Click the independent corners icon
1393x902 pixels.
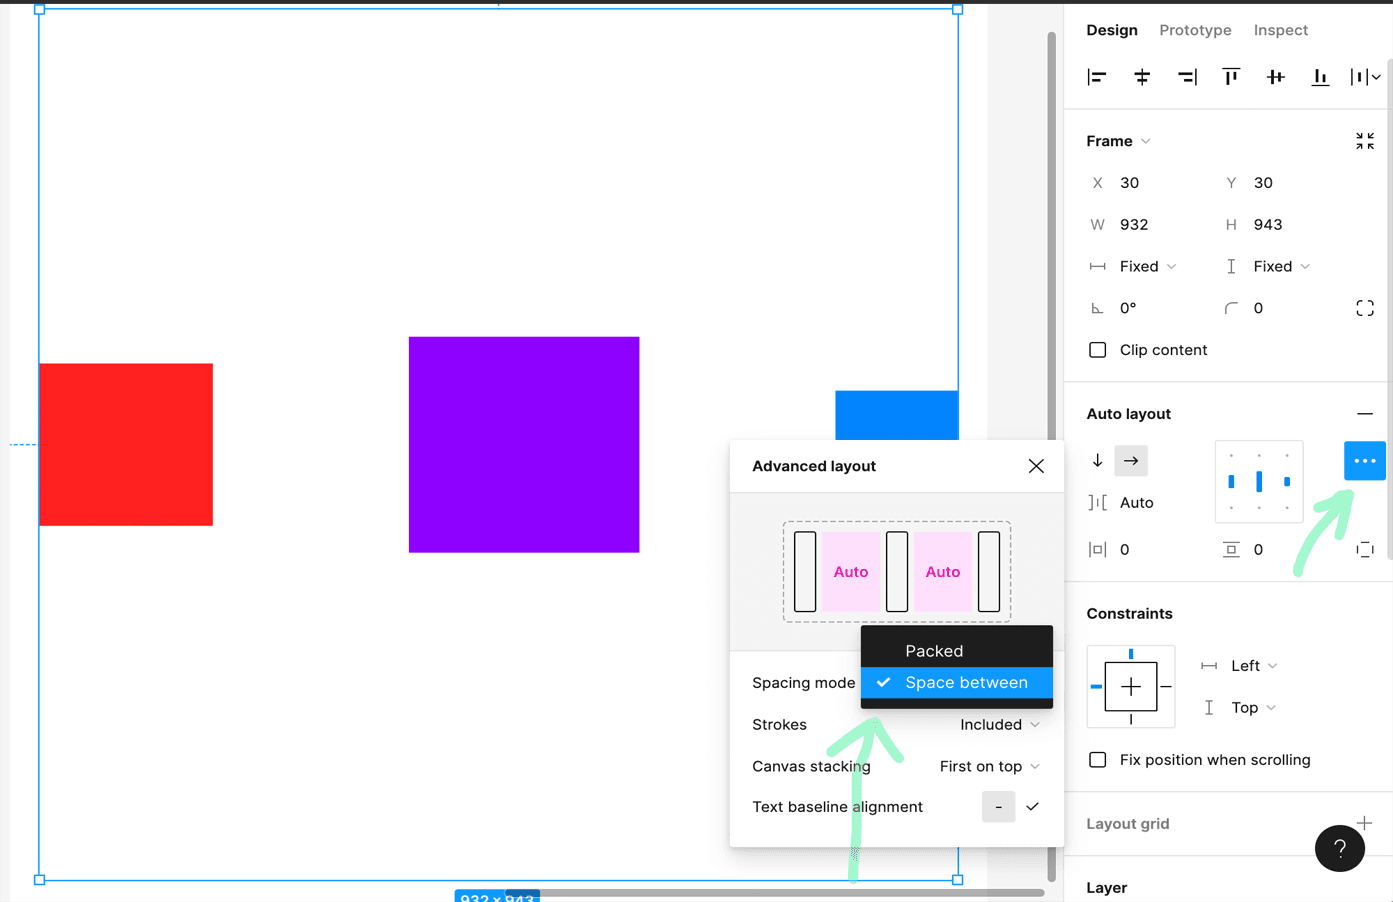click(1365, 308)
